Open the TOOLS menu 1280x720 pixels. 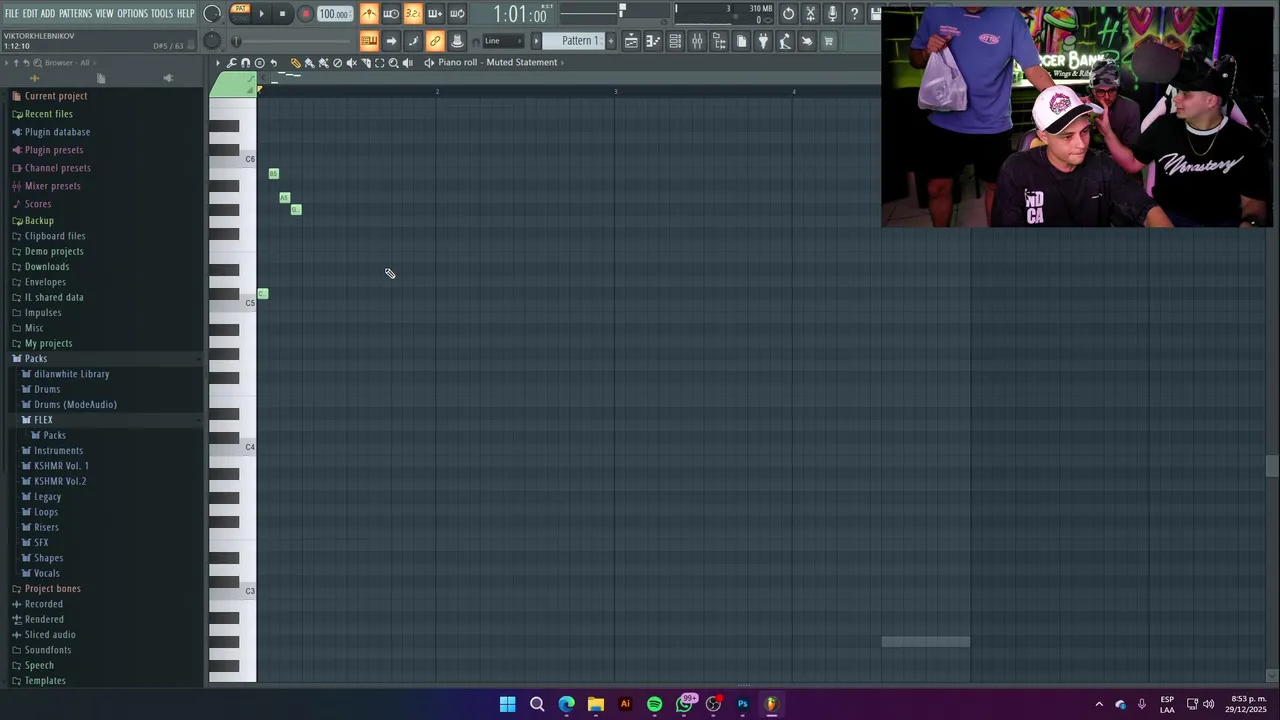(x=162, y=14)
